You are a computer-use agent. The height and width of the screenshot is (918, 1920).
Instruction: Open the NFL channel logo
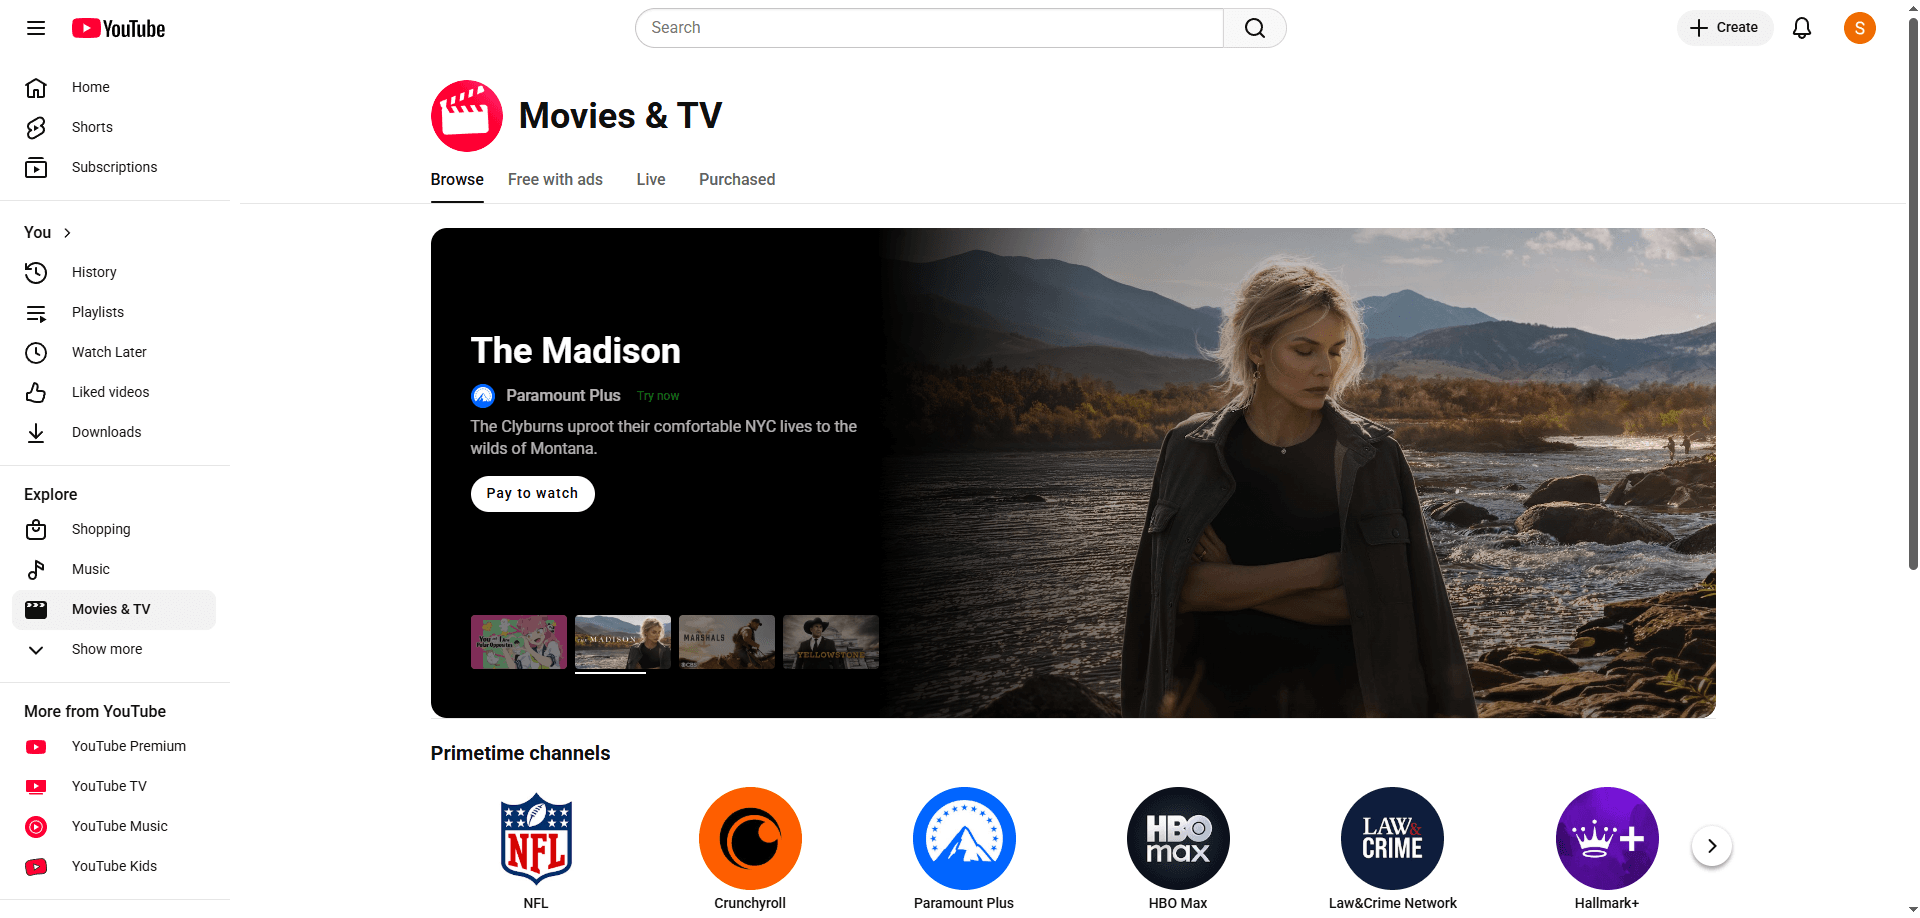(536, 838)
